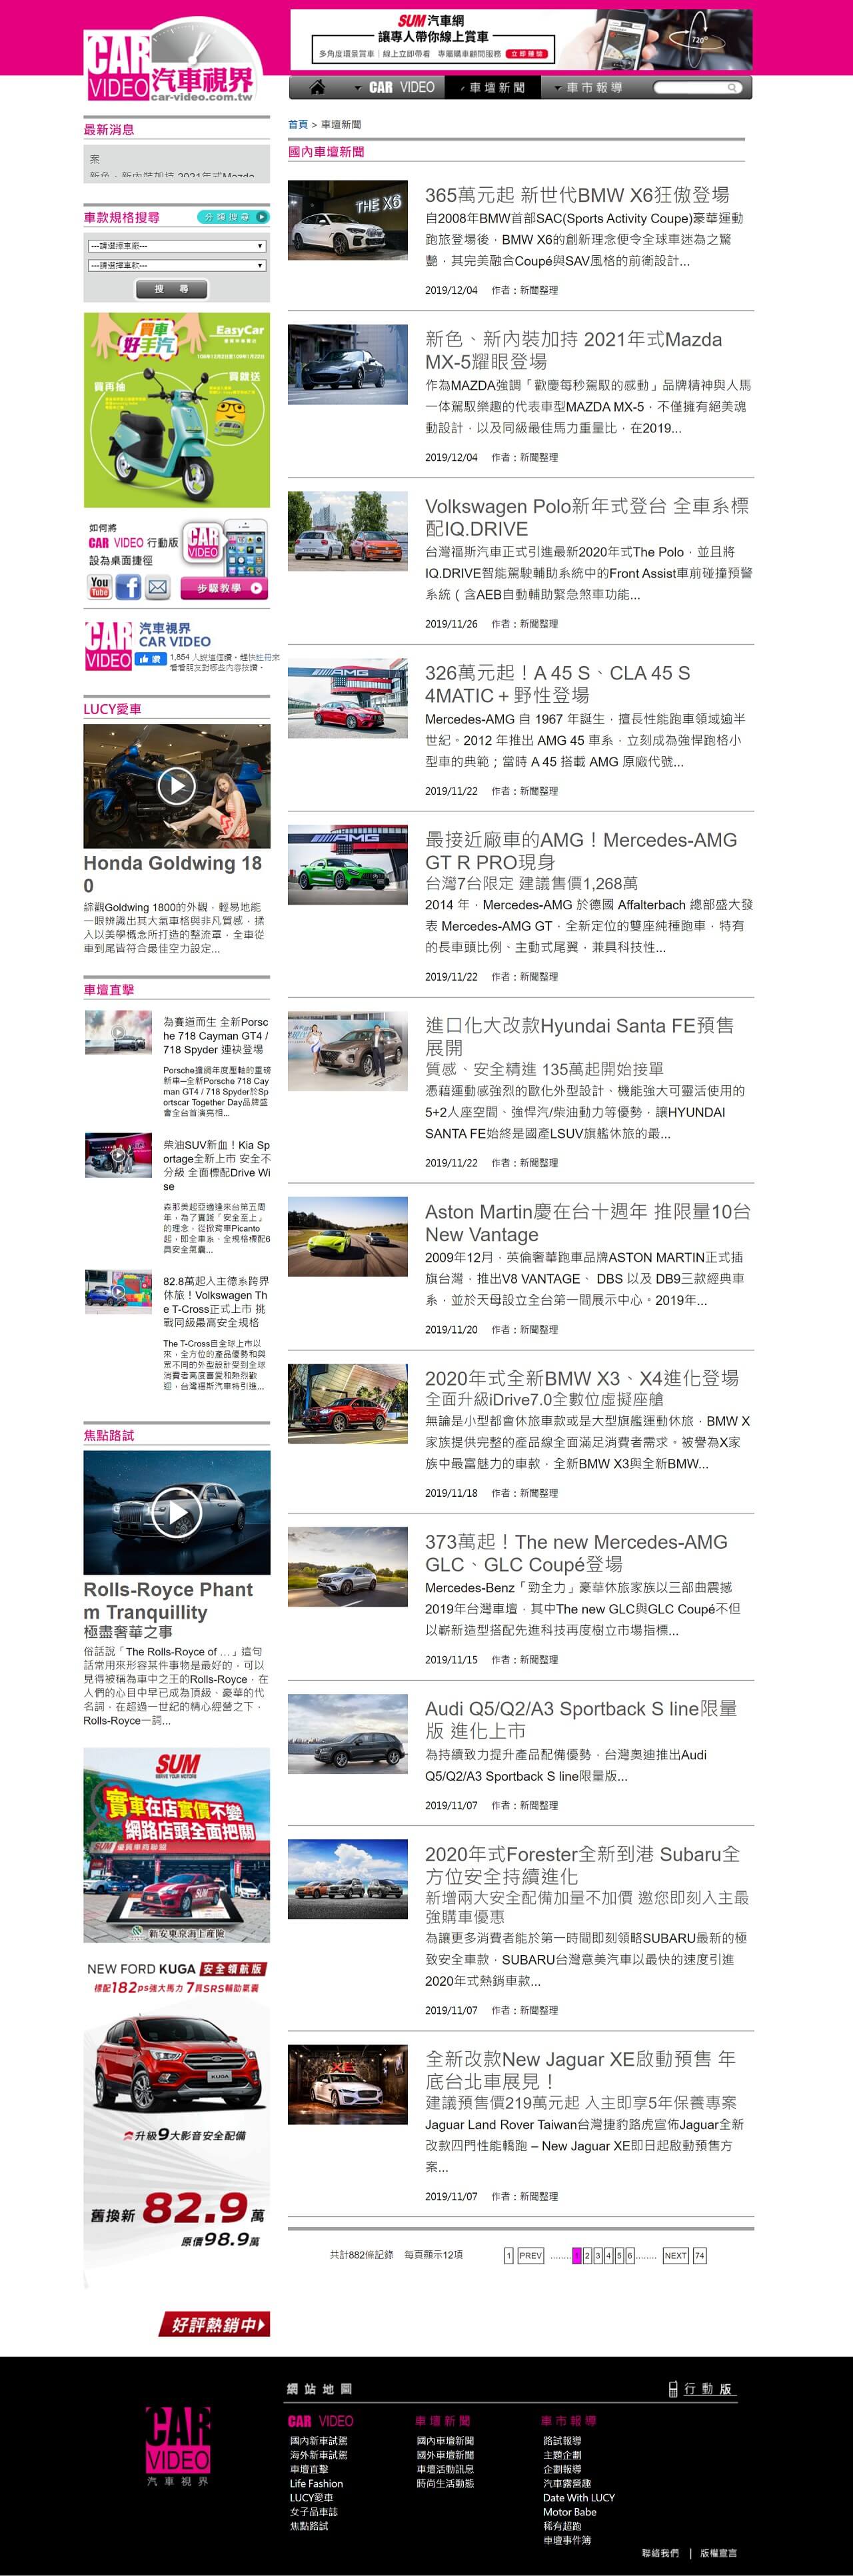Viewport: 853px width, 2576px height.
Task: Open Honda Goldwing 180 title link
Action: click(172, 874)
